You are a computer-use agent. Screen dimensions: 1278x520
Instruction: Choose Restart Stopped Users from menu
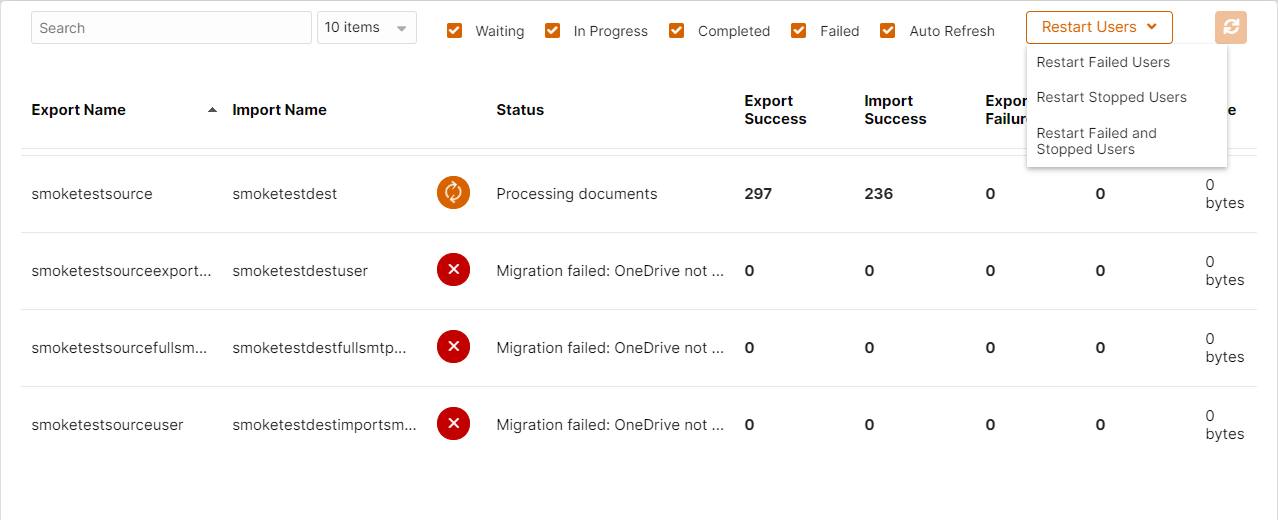click(1111, 97)
